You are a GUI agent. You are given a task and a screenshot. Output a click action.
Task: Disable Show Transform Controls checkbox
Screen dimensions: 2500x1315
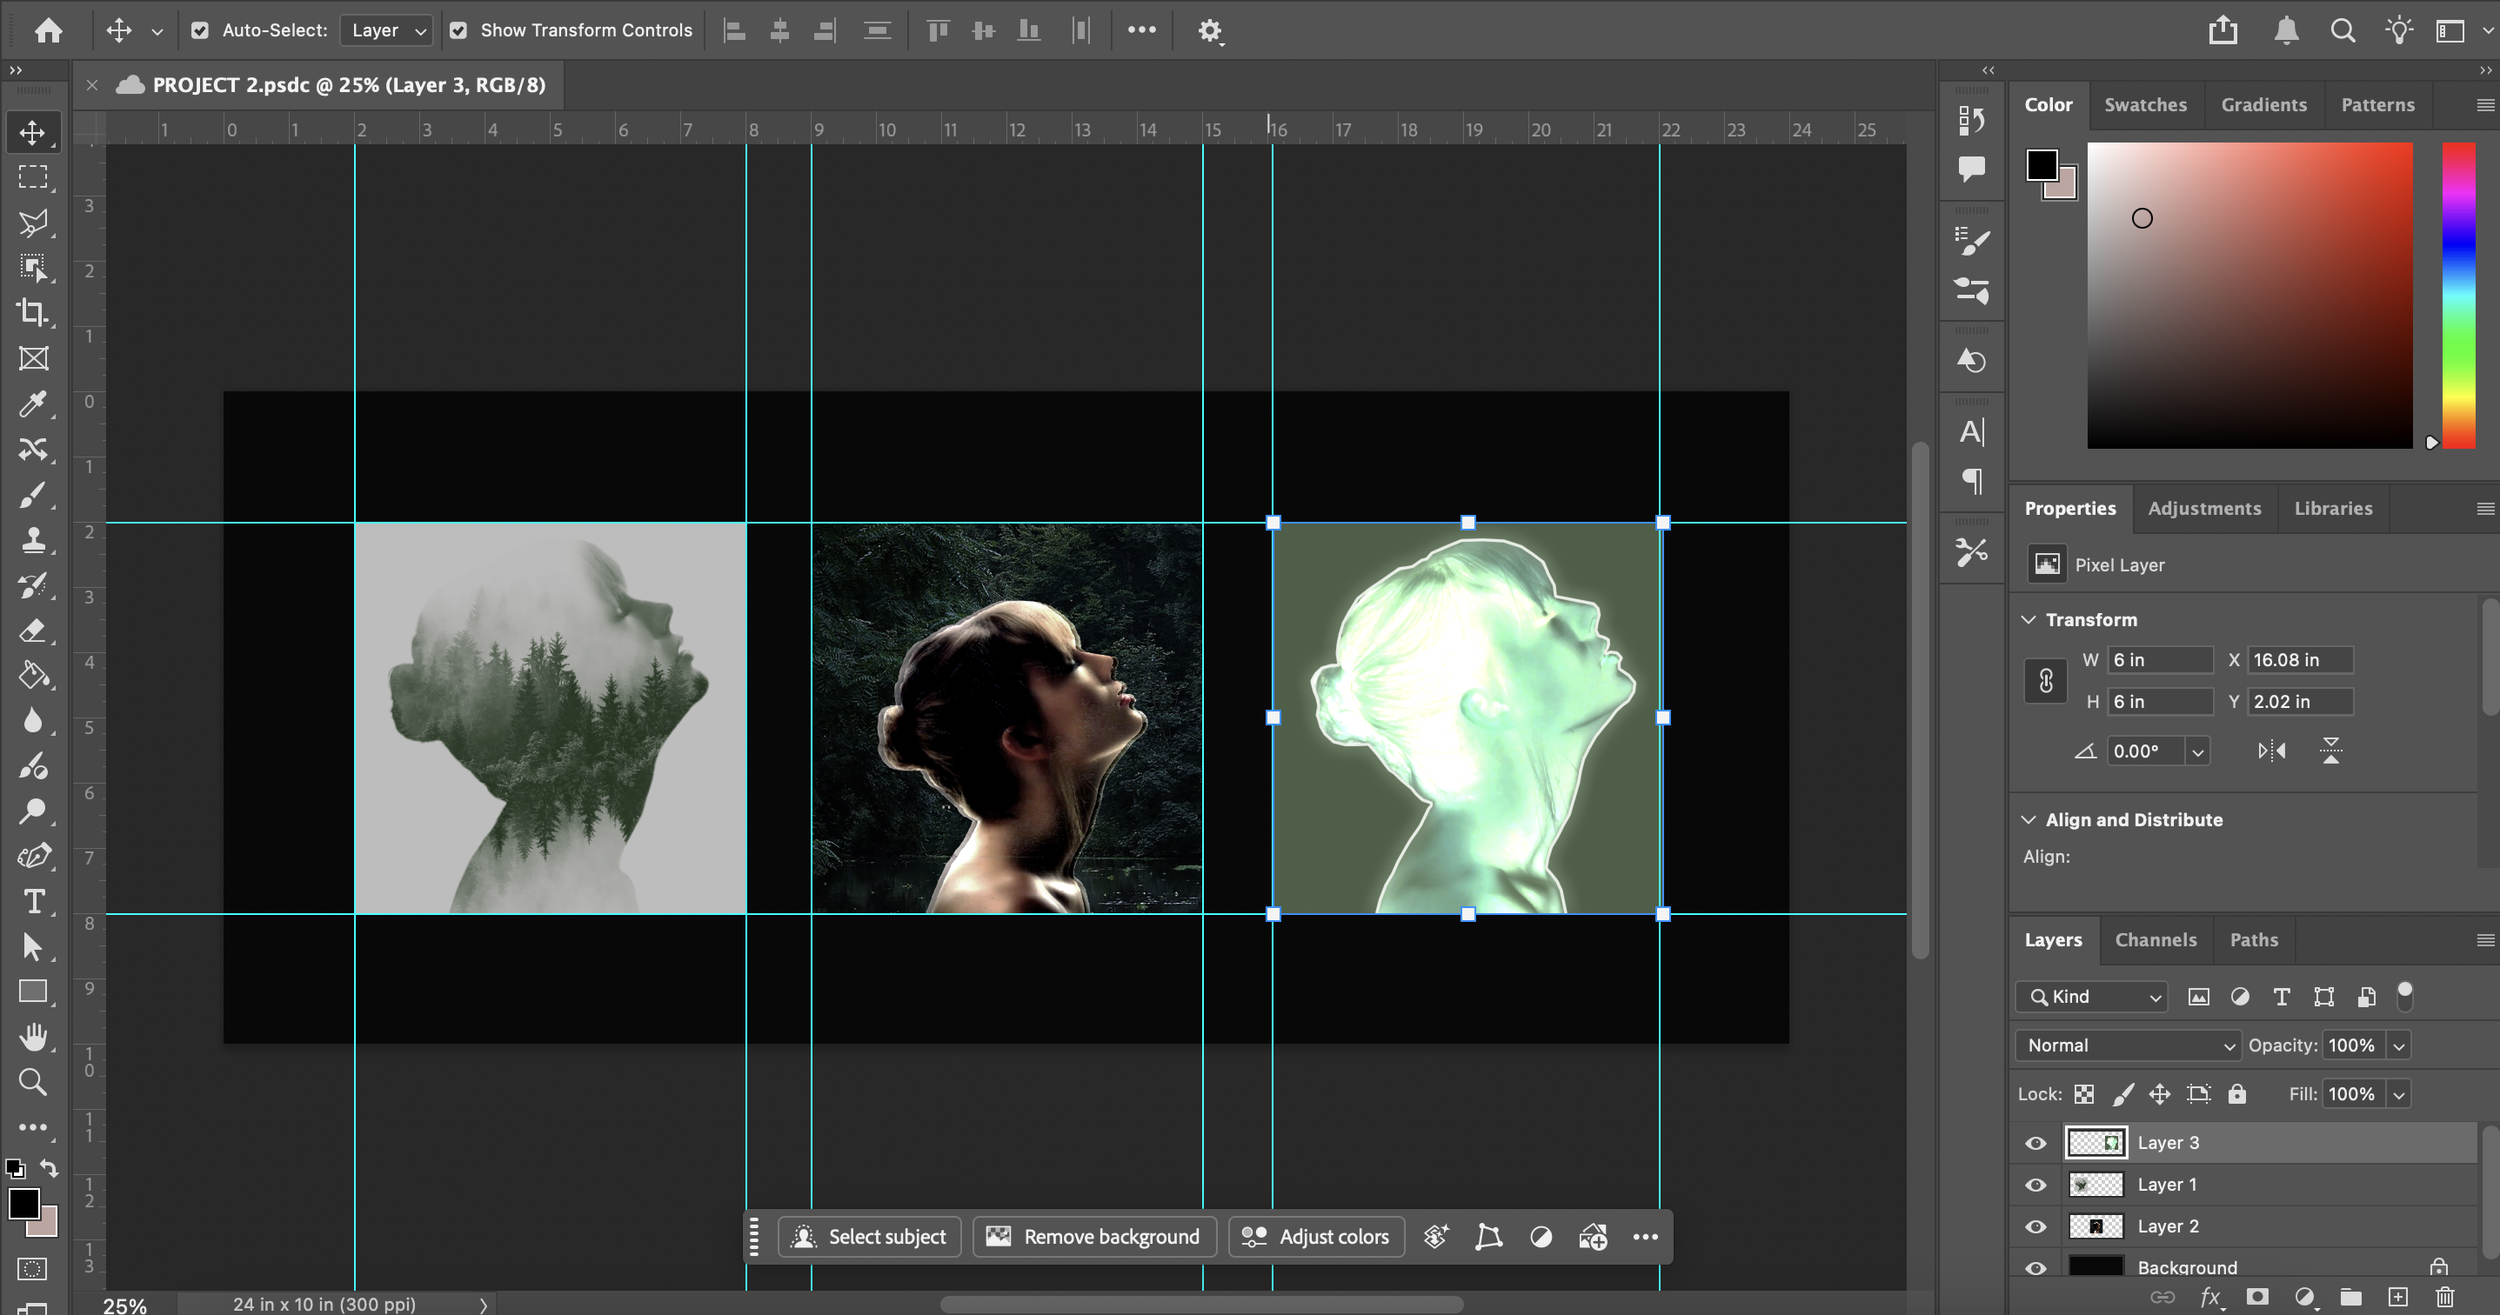pos(458,30)
